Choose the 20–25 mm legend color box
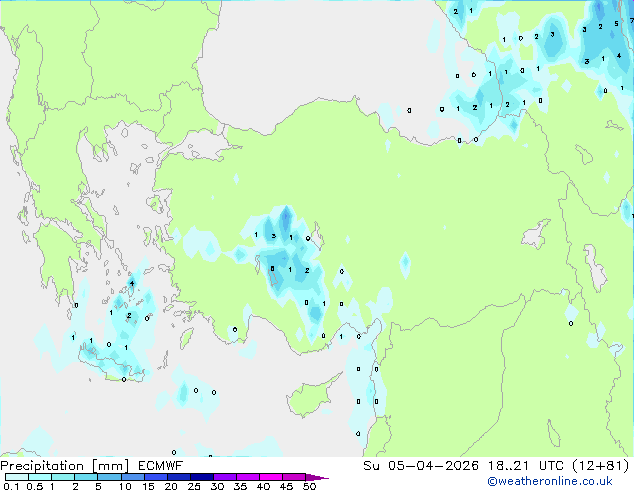634x490 pixels. (x=178, y=477)
